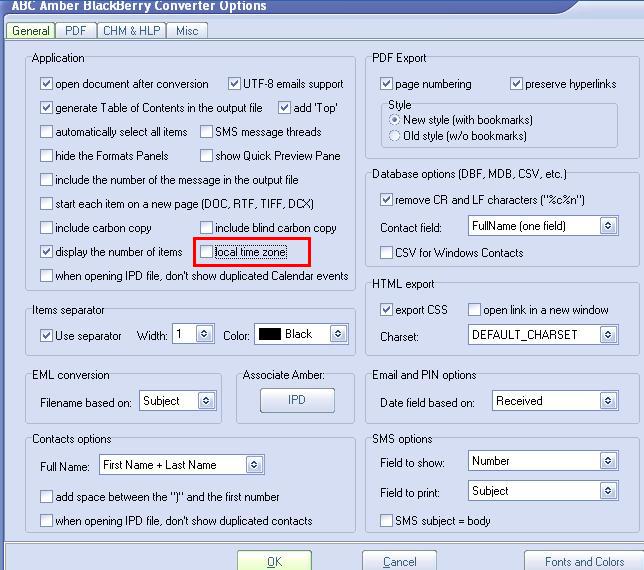Switch to the General tab
The width and height of the screenshot is (644, 570).
pyautogui.click(x=31, y=31)
